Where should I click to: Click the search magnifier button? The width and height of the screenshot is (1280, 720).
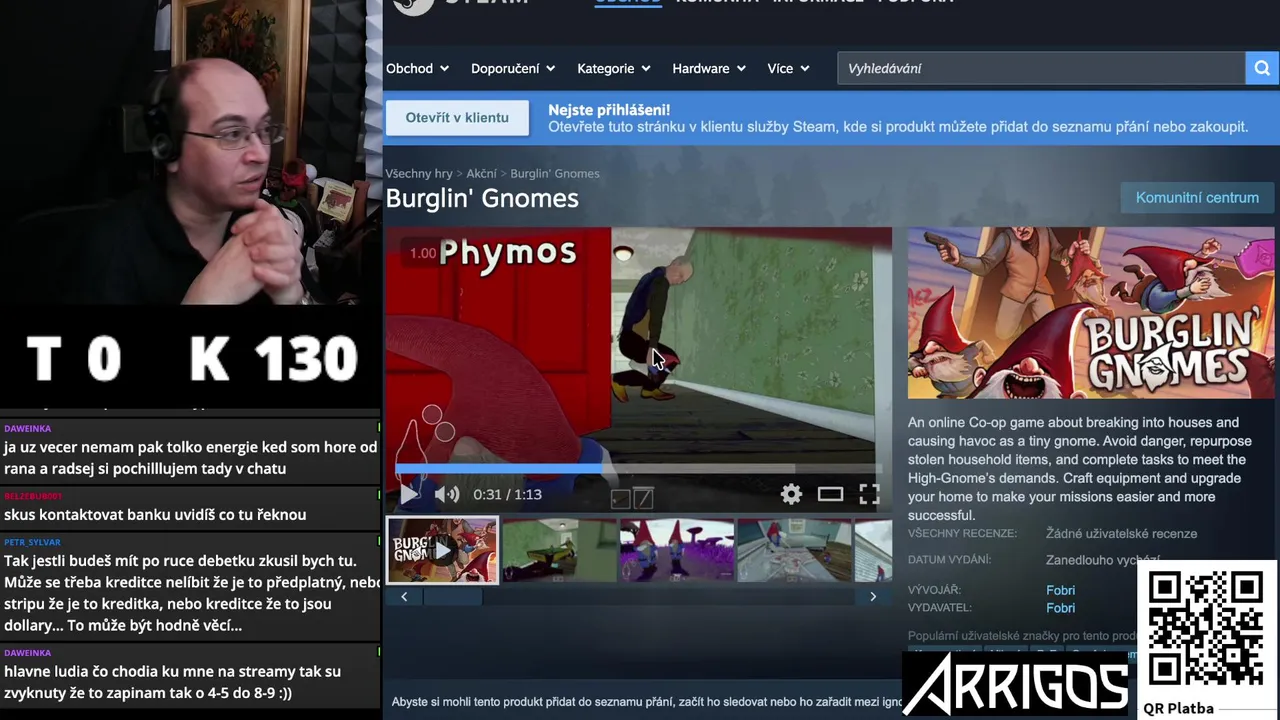coord(1262,68)
